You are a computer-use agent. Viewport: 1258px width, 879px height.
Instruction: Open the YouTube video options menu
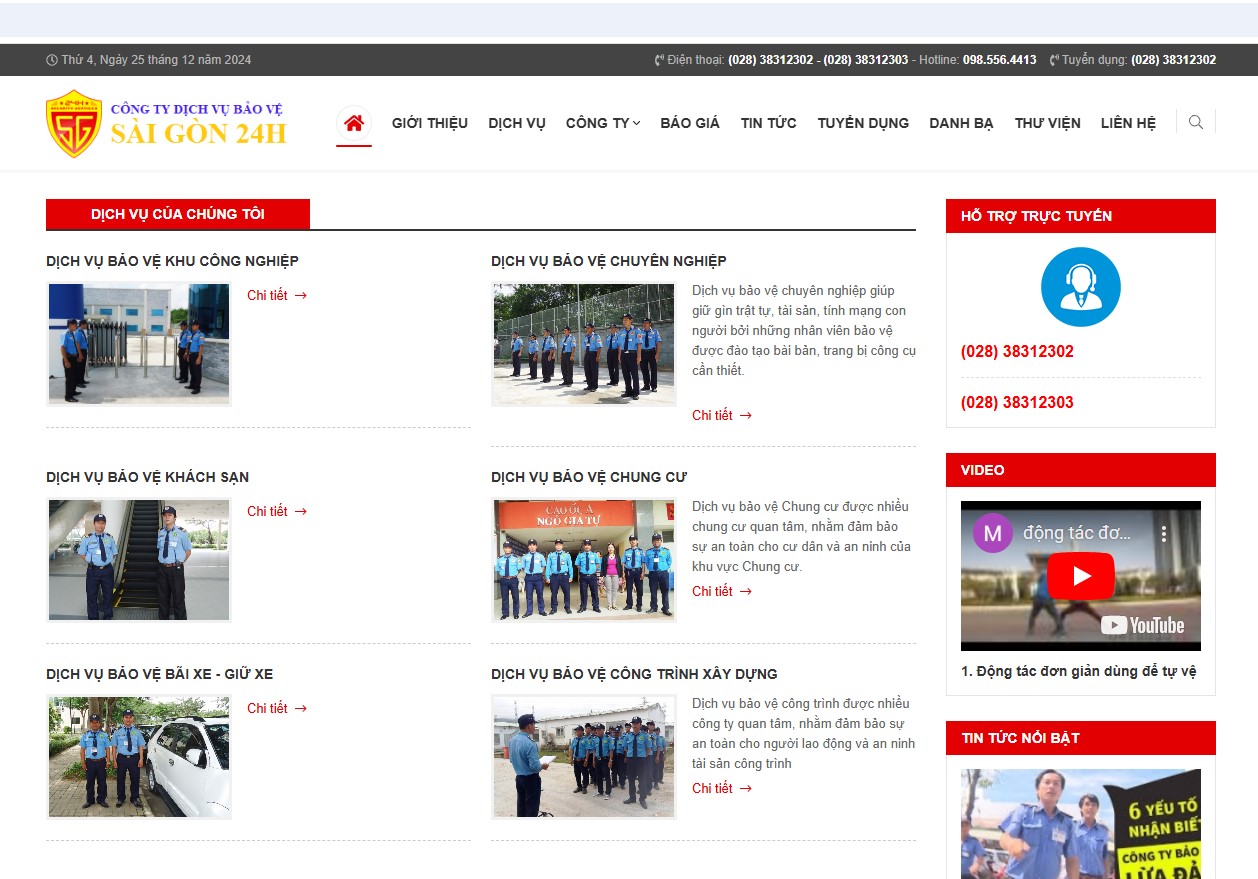[1164, 533]
